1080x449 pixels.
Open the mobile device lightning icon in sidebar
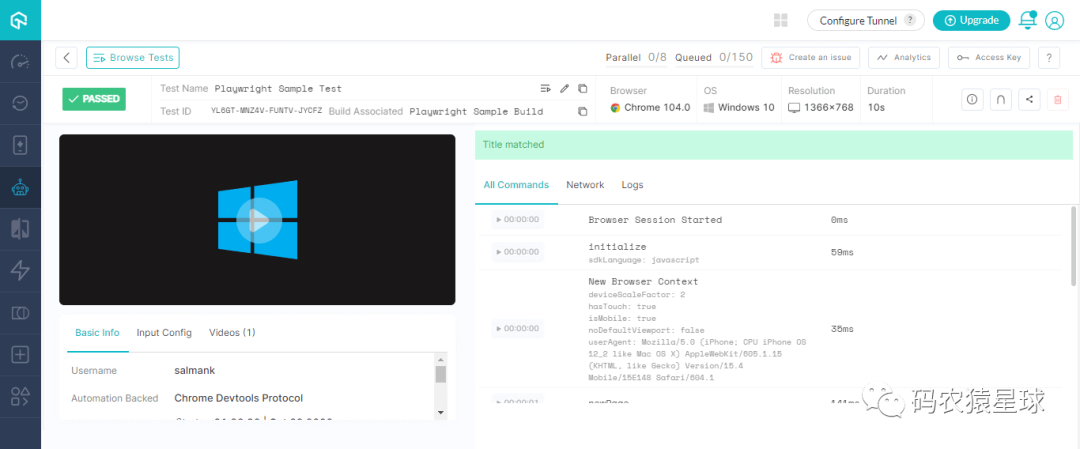20,145
